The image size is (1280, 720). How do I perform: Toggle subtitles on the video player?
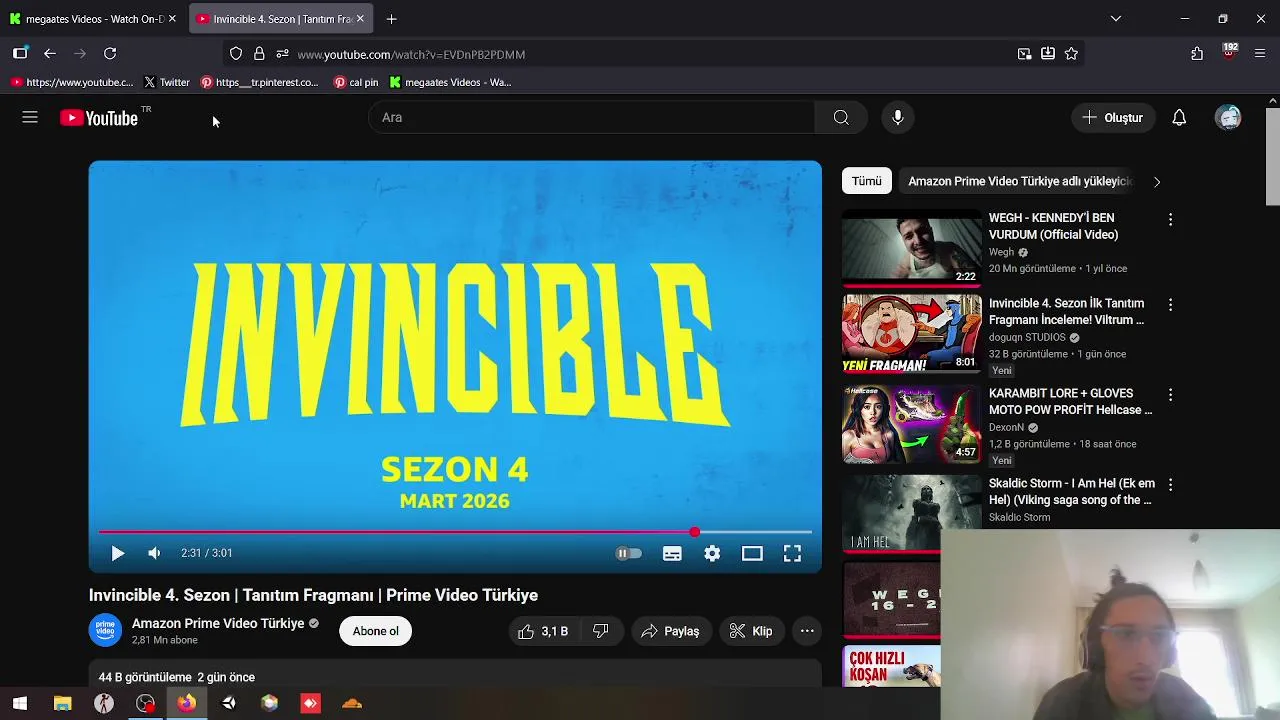pos(672,553)
